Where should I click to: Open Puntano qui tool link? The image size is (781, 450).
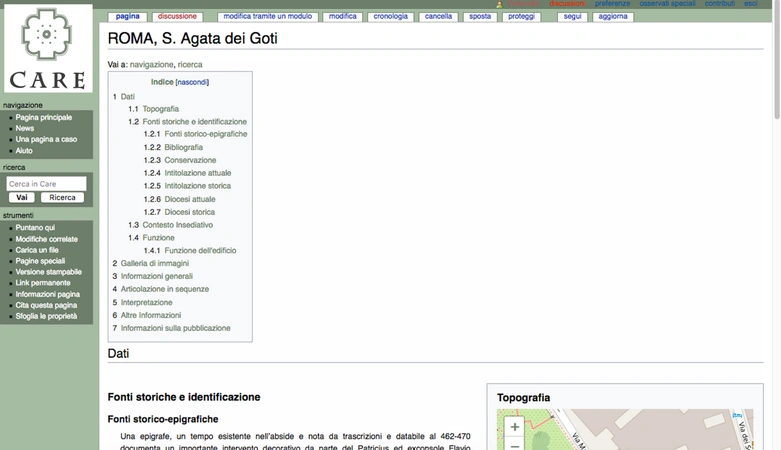point(35,228)
